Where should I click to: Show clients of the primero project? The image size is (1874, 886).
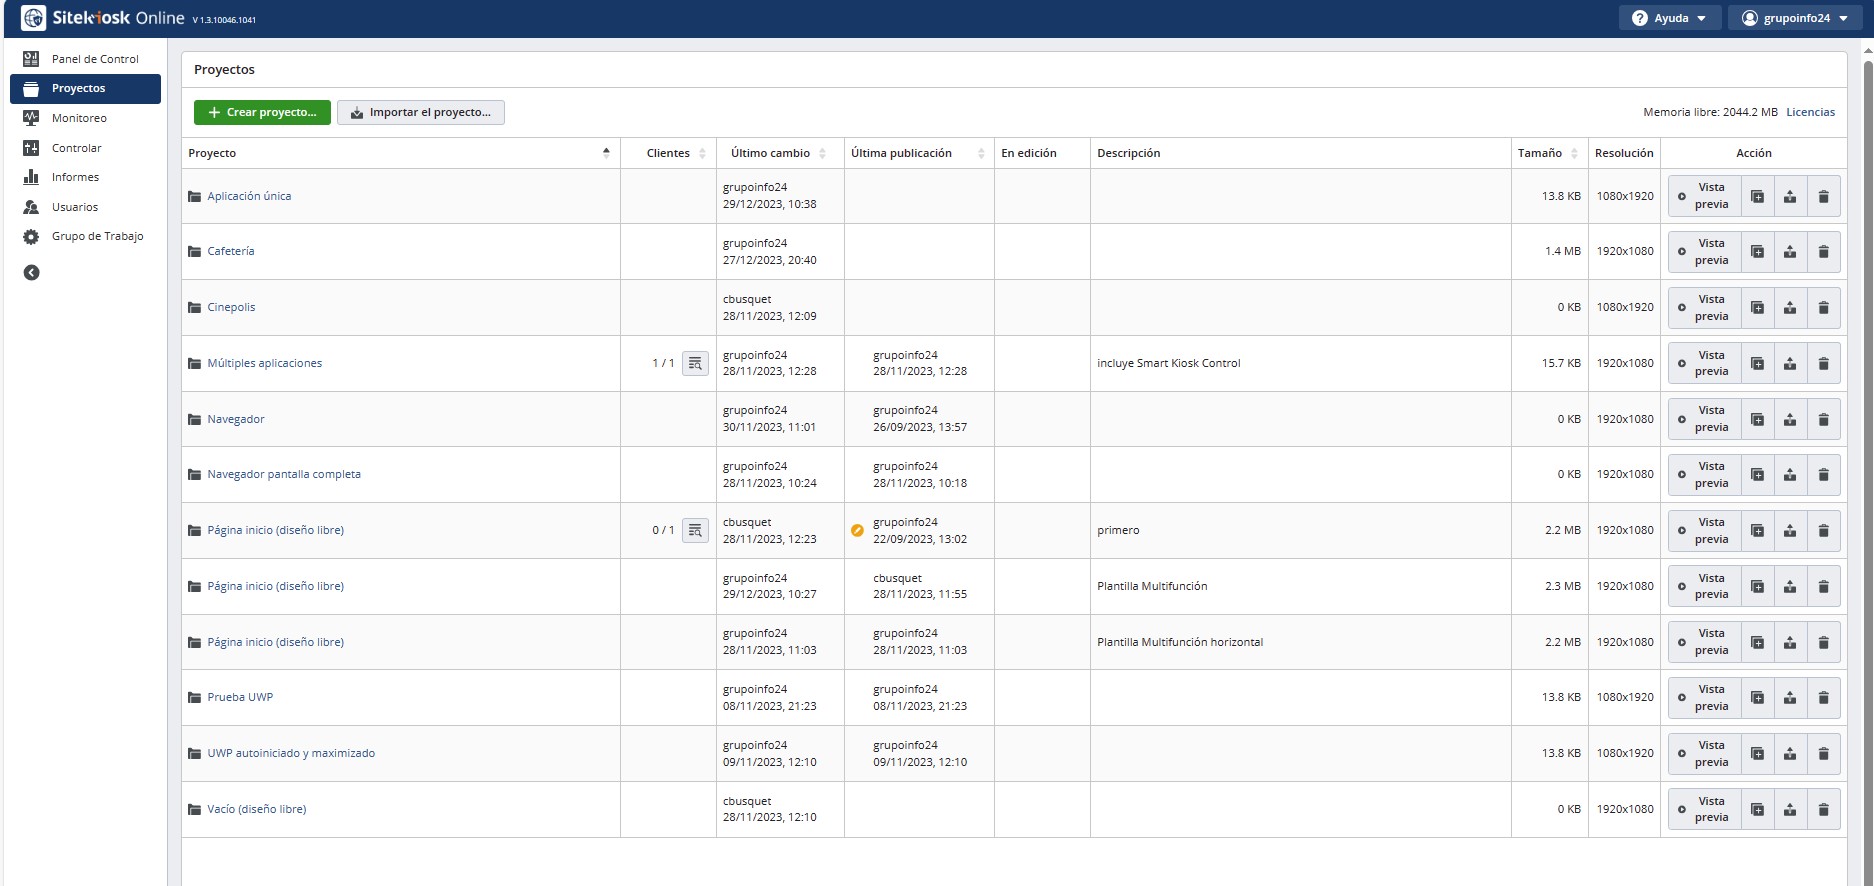[695, 531]
